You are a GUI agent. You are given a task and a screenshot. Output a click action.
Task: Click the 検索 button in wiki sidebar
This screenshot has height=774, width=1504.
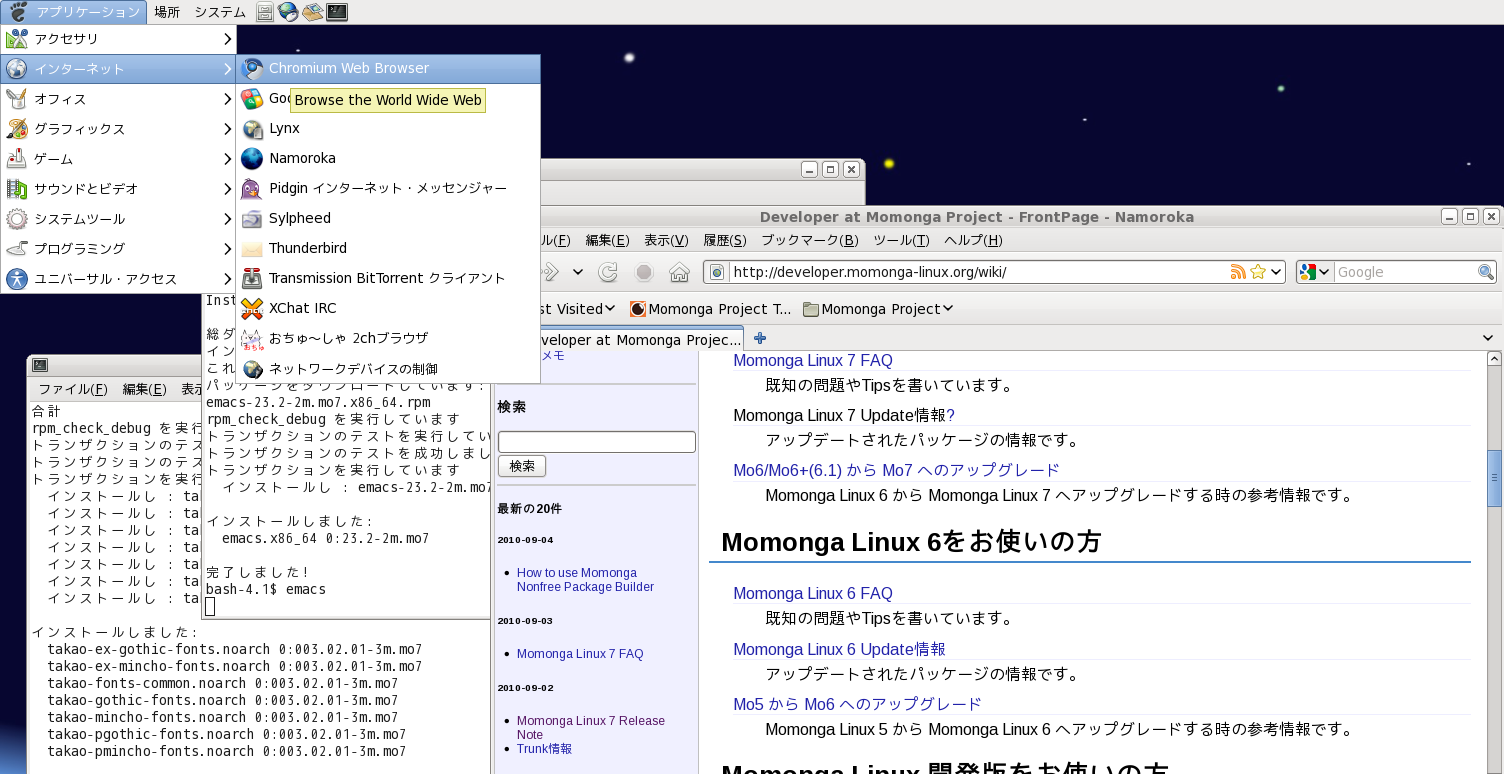522,466
